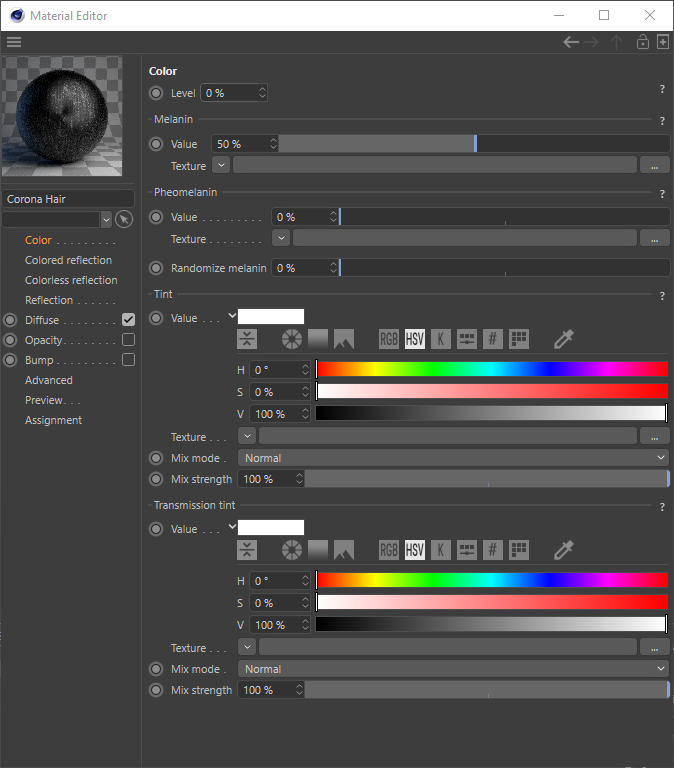Select the Color channel
674x768 pixels.
38,240
